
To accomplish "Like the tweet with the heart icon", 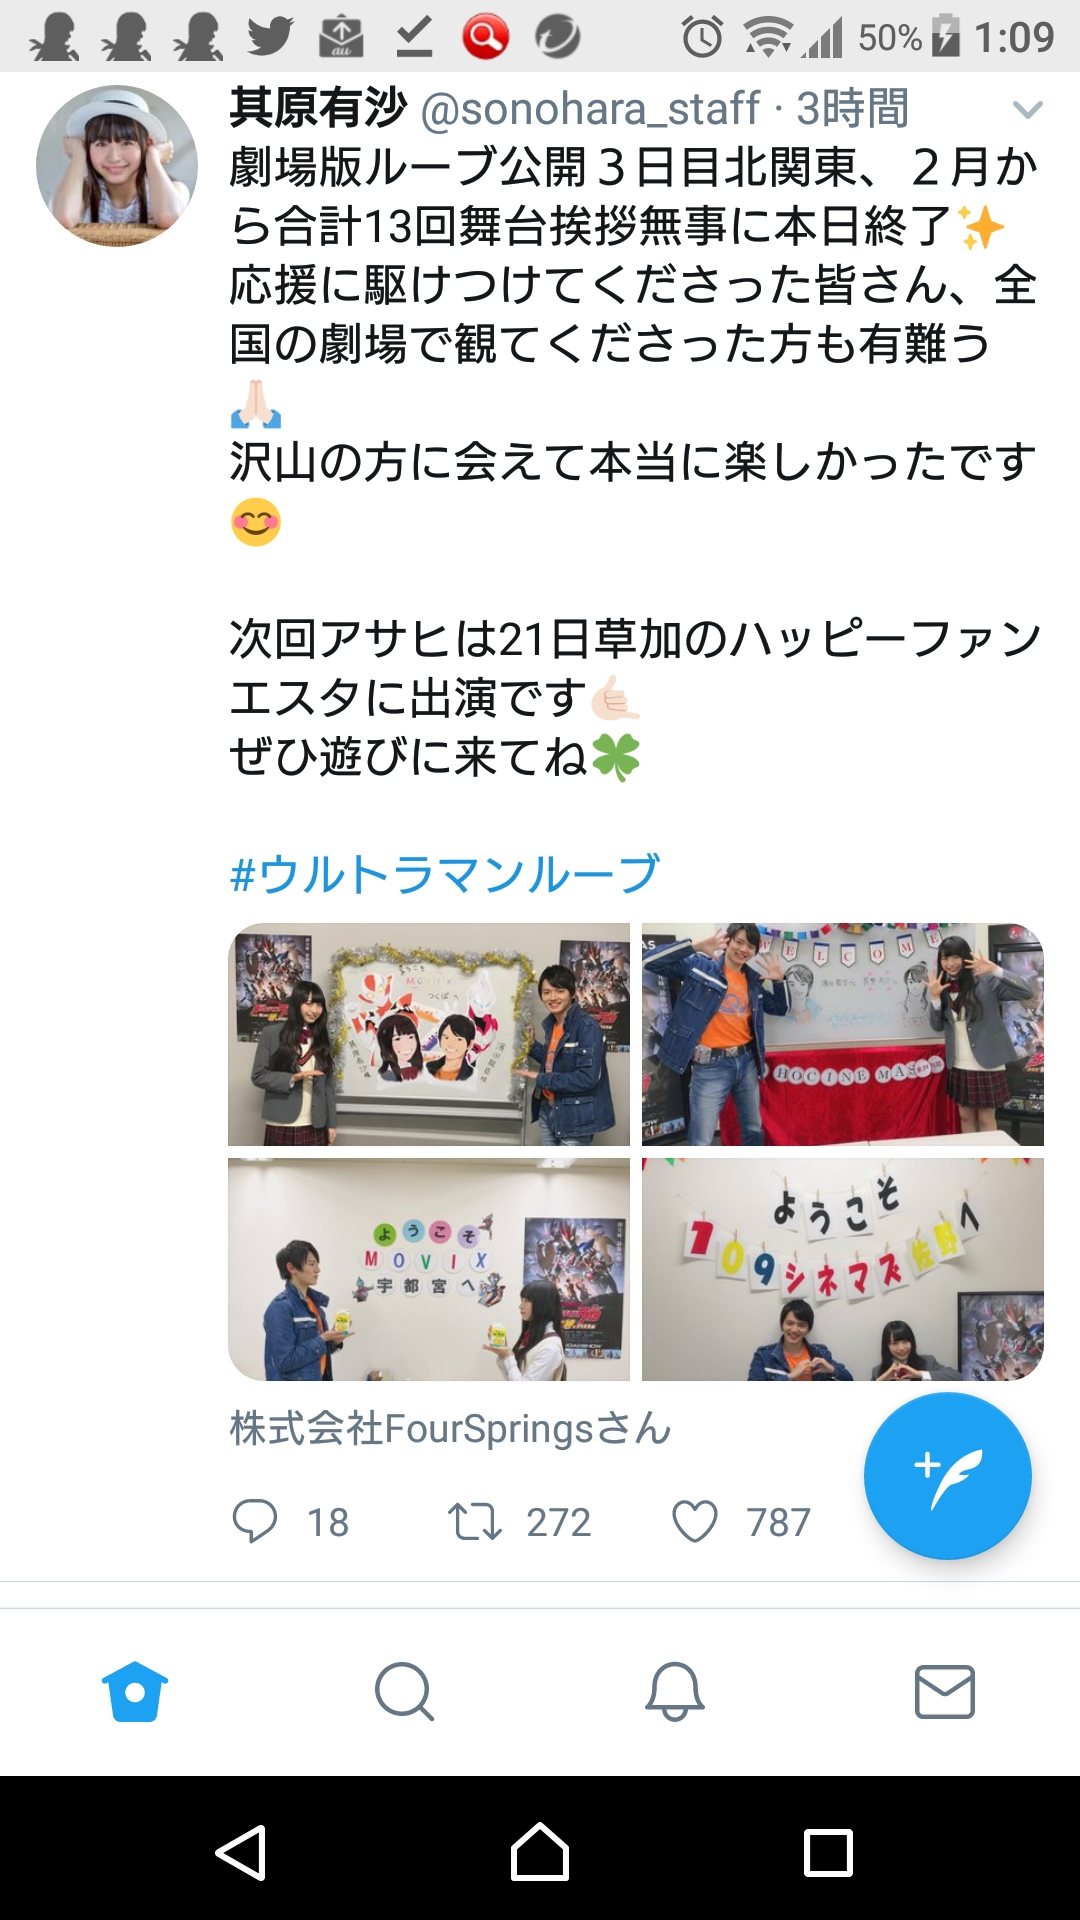I will coord(695,1522).
